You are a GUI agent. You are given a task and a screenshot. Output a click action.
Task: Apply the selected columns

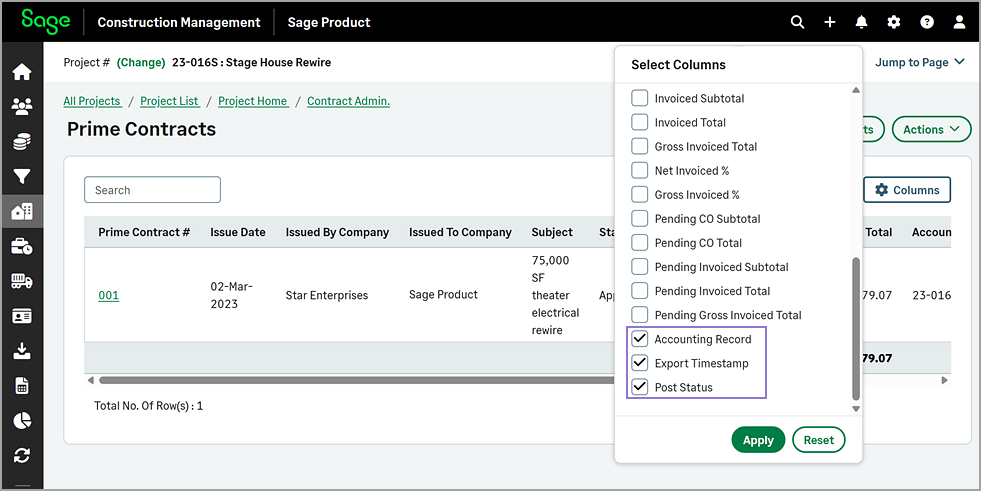(x=758, y=440)
